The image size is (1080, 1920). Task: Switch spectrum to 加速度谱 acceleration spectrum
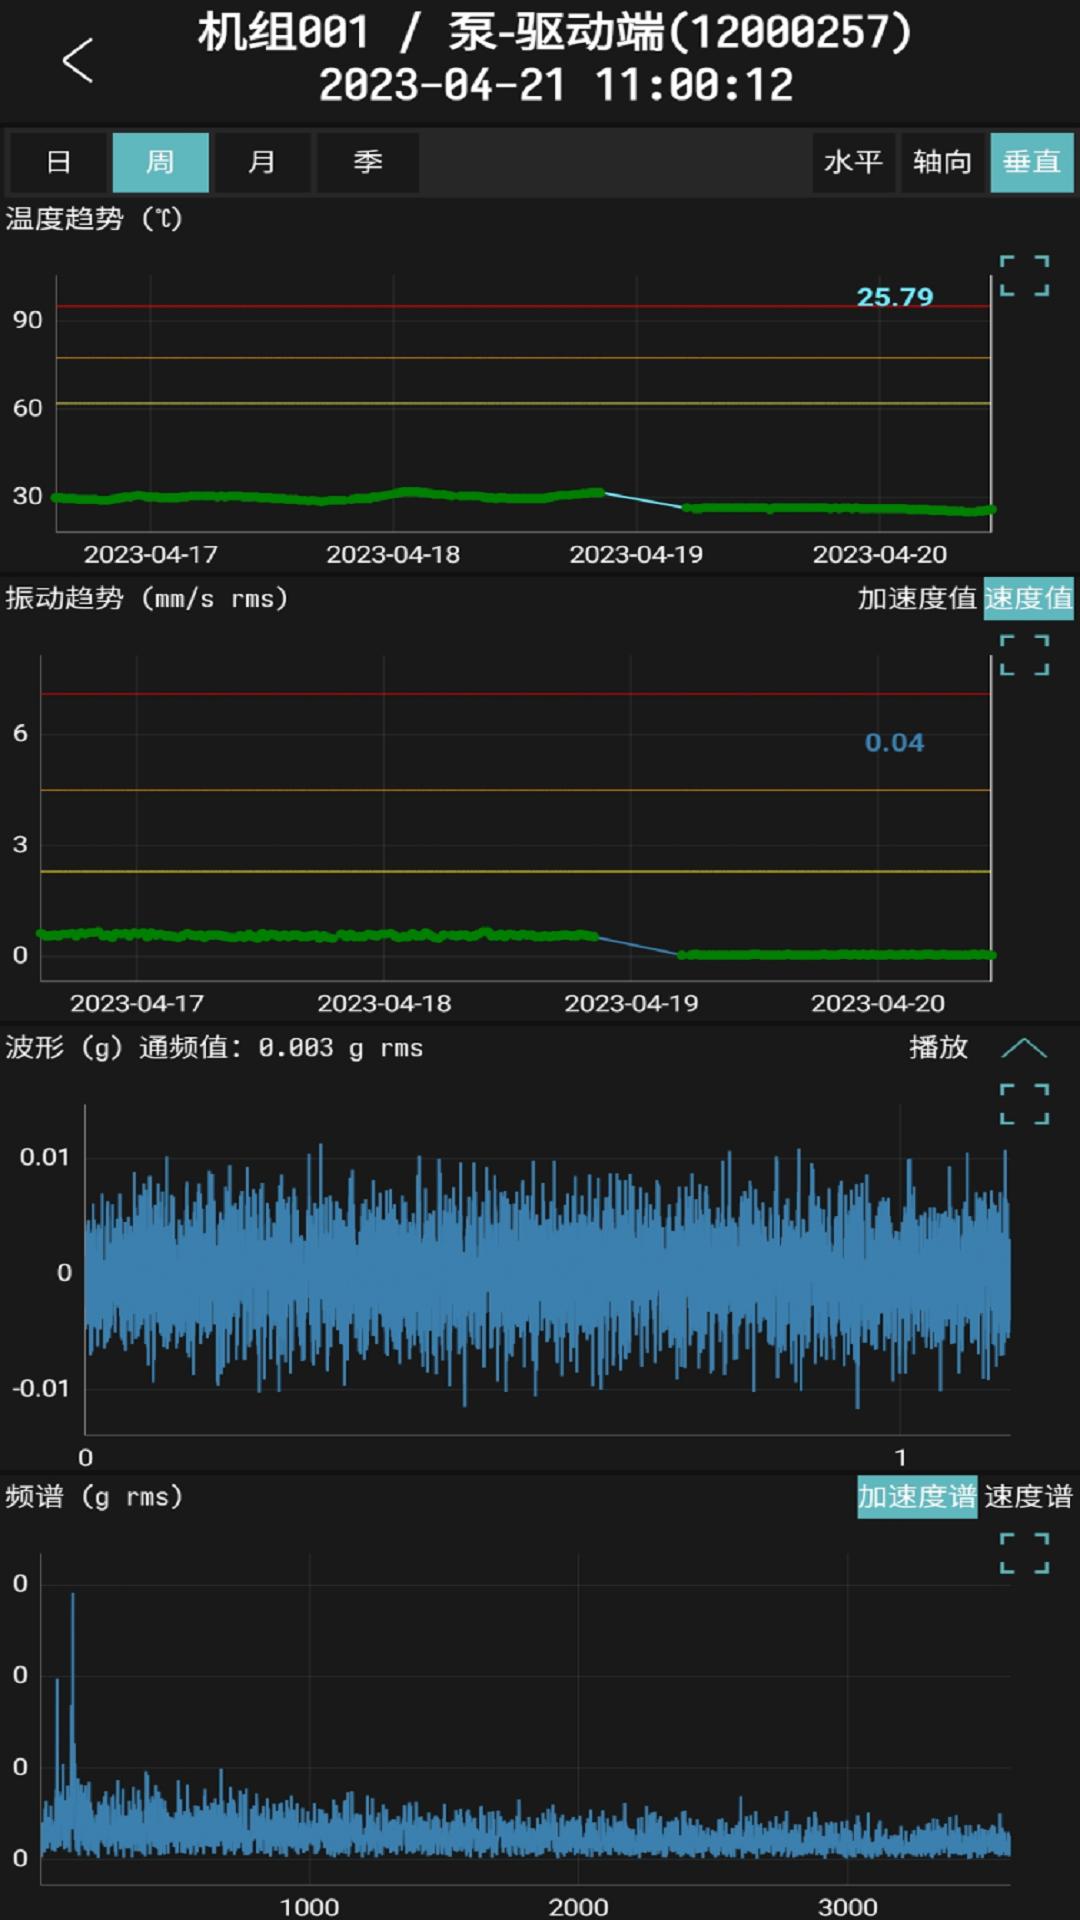point(916,1497)
